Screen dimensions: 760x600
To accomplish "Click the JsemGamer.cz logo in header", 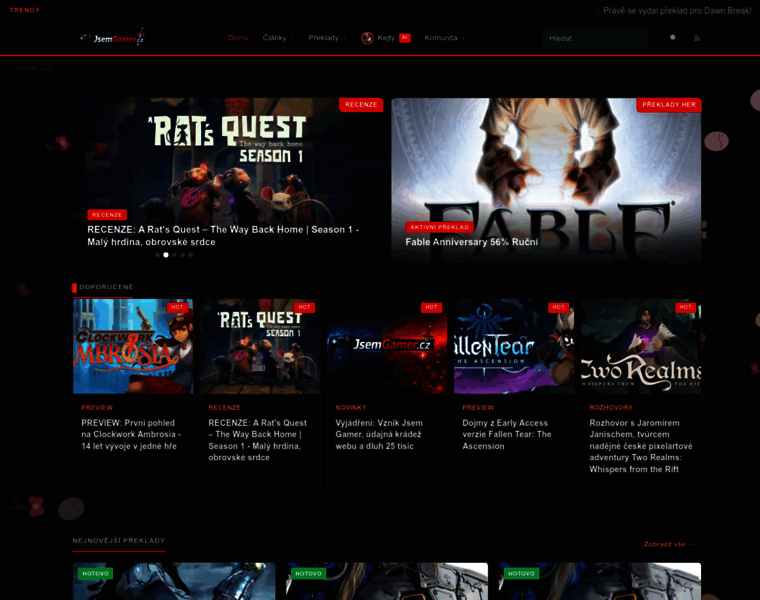I will point(112,37).
